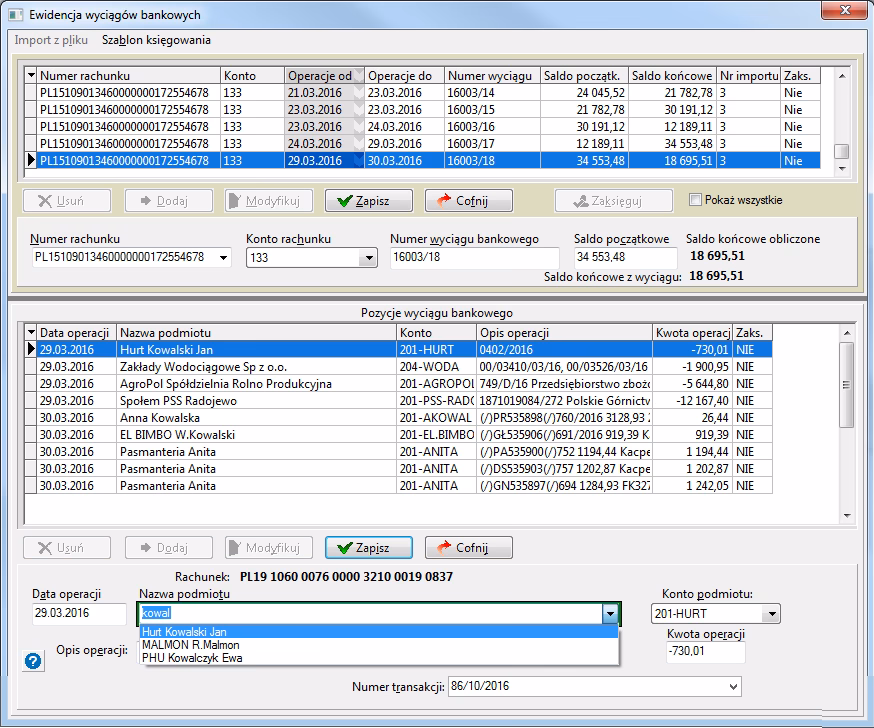The image size is (874, 728).
Task: Expand the Numer rachunku dropdown
Action: 222,258
